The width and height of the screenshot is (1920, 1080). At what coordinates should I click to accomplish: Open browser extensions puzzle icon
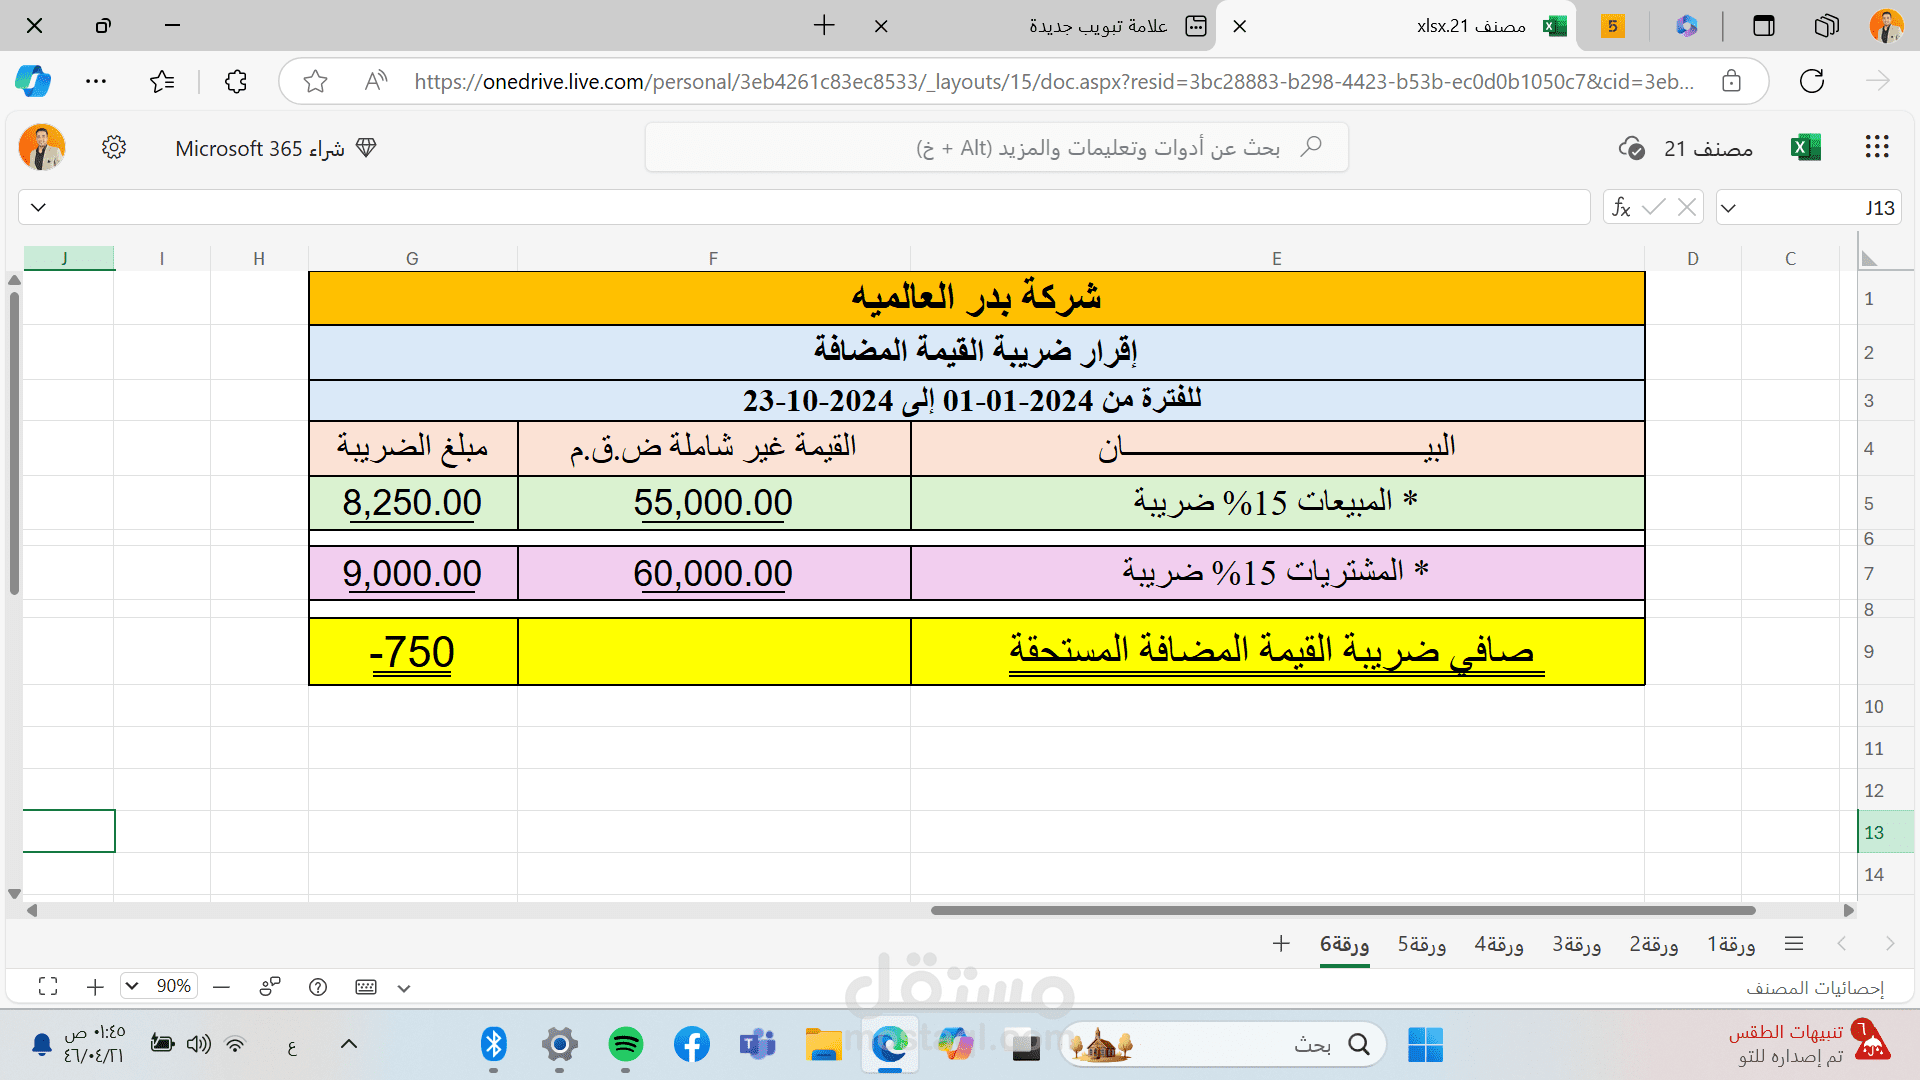coord(236,81)
